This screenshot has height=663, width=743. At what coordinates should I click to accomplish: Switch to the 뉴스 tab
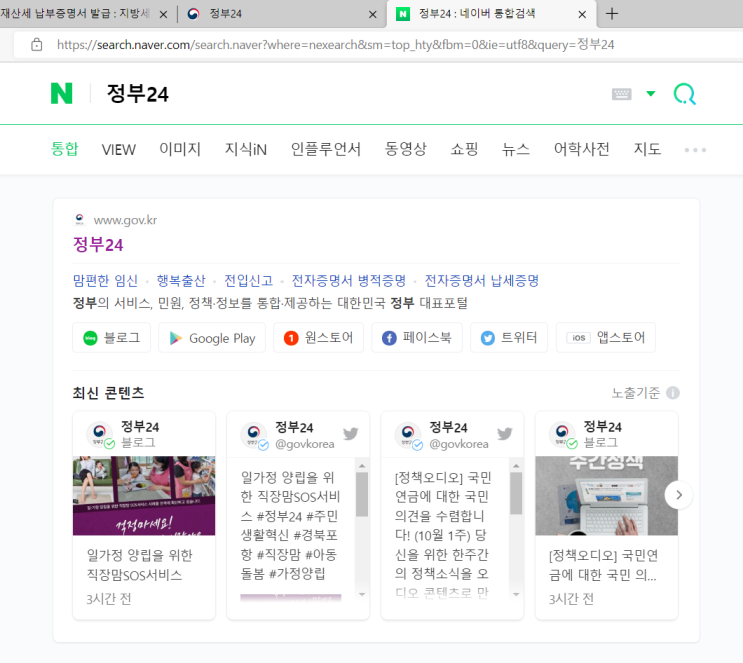[516, 149]
